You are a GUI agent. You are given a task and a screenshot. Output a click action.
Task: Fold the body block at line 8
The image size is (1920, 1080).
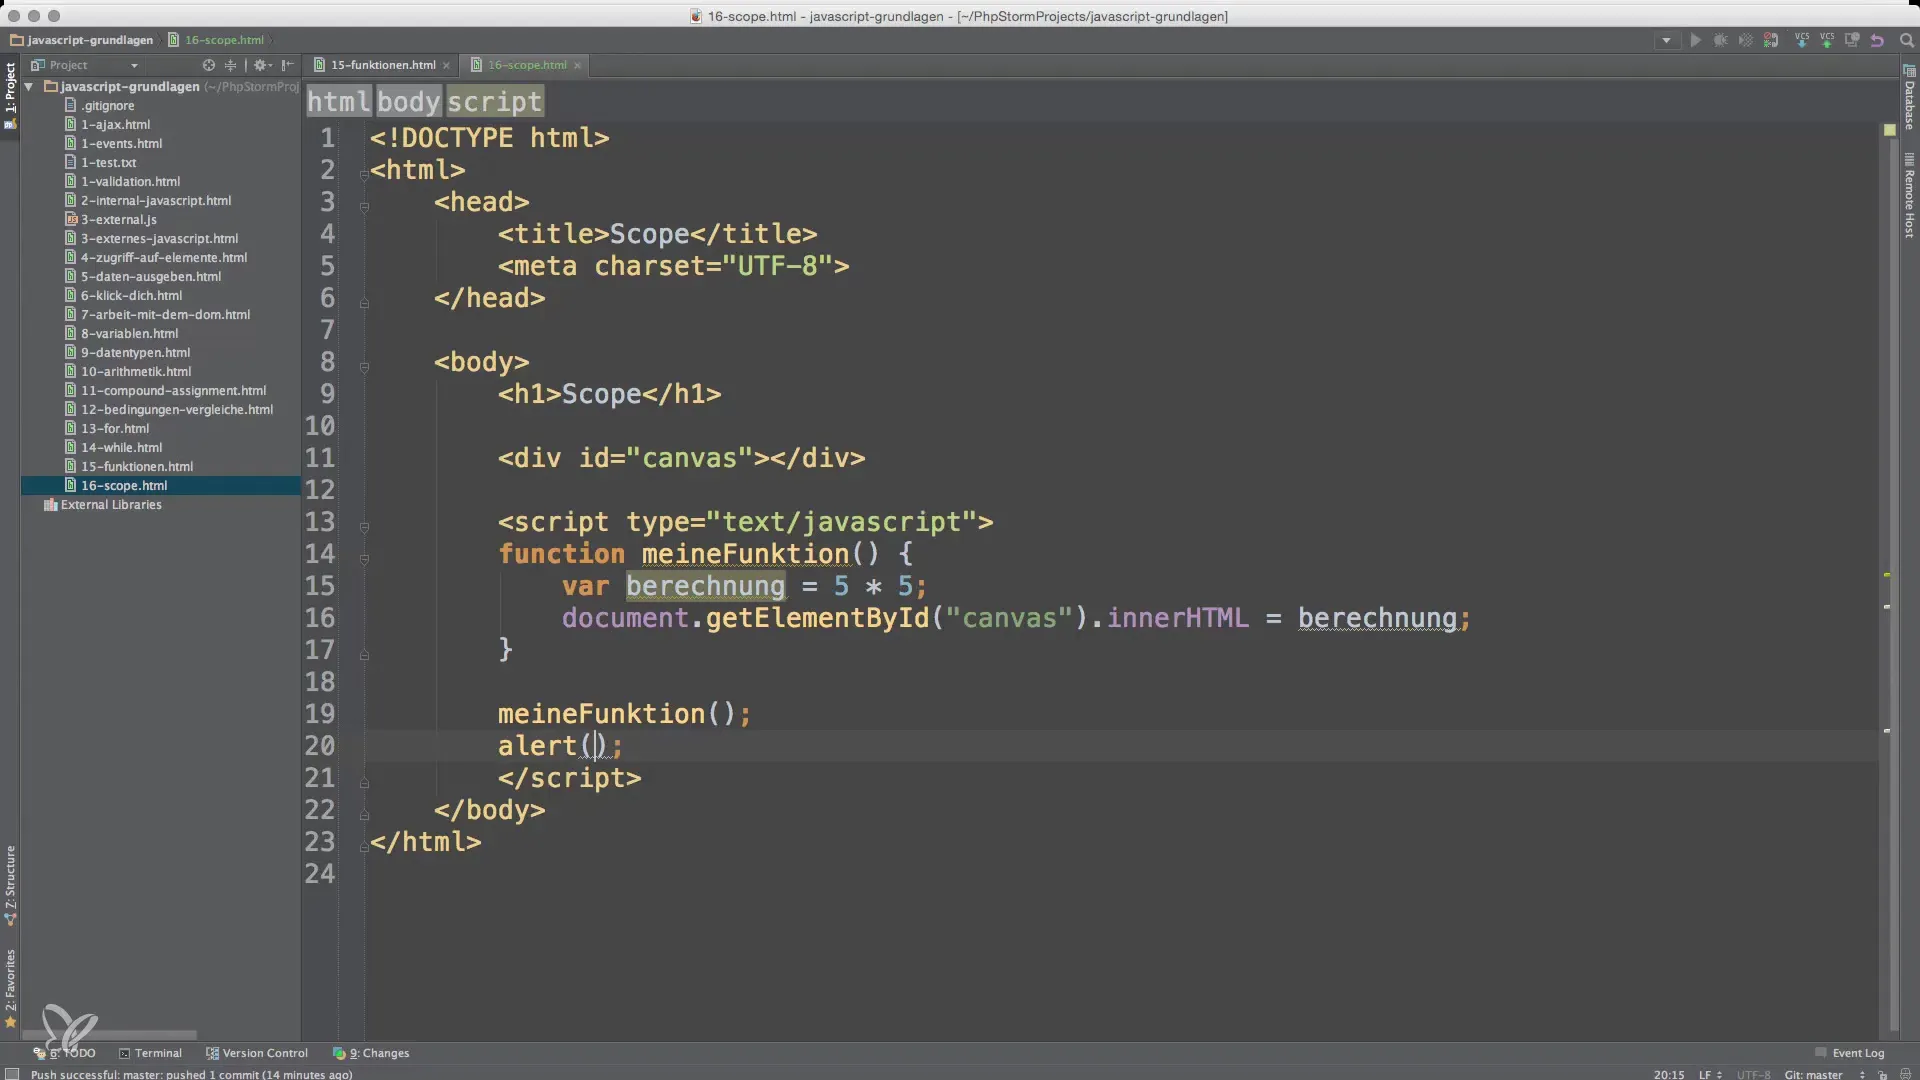364,367
